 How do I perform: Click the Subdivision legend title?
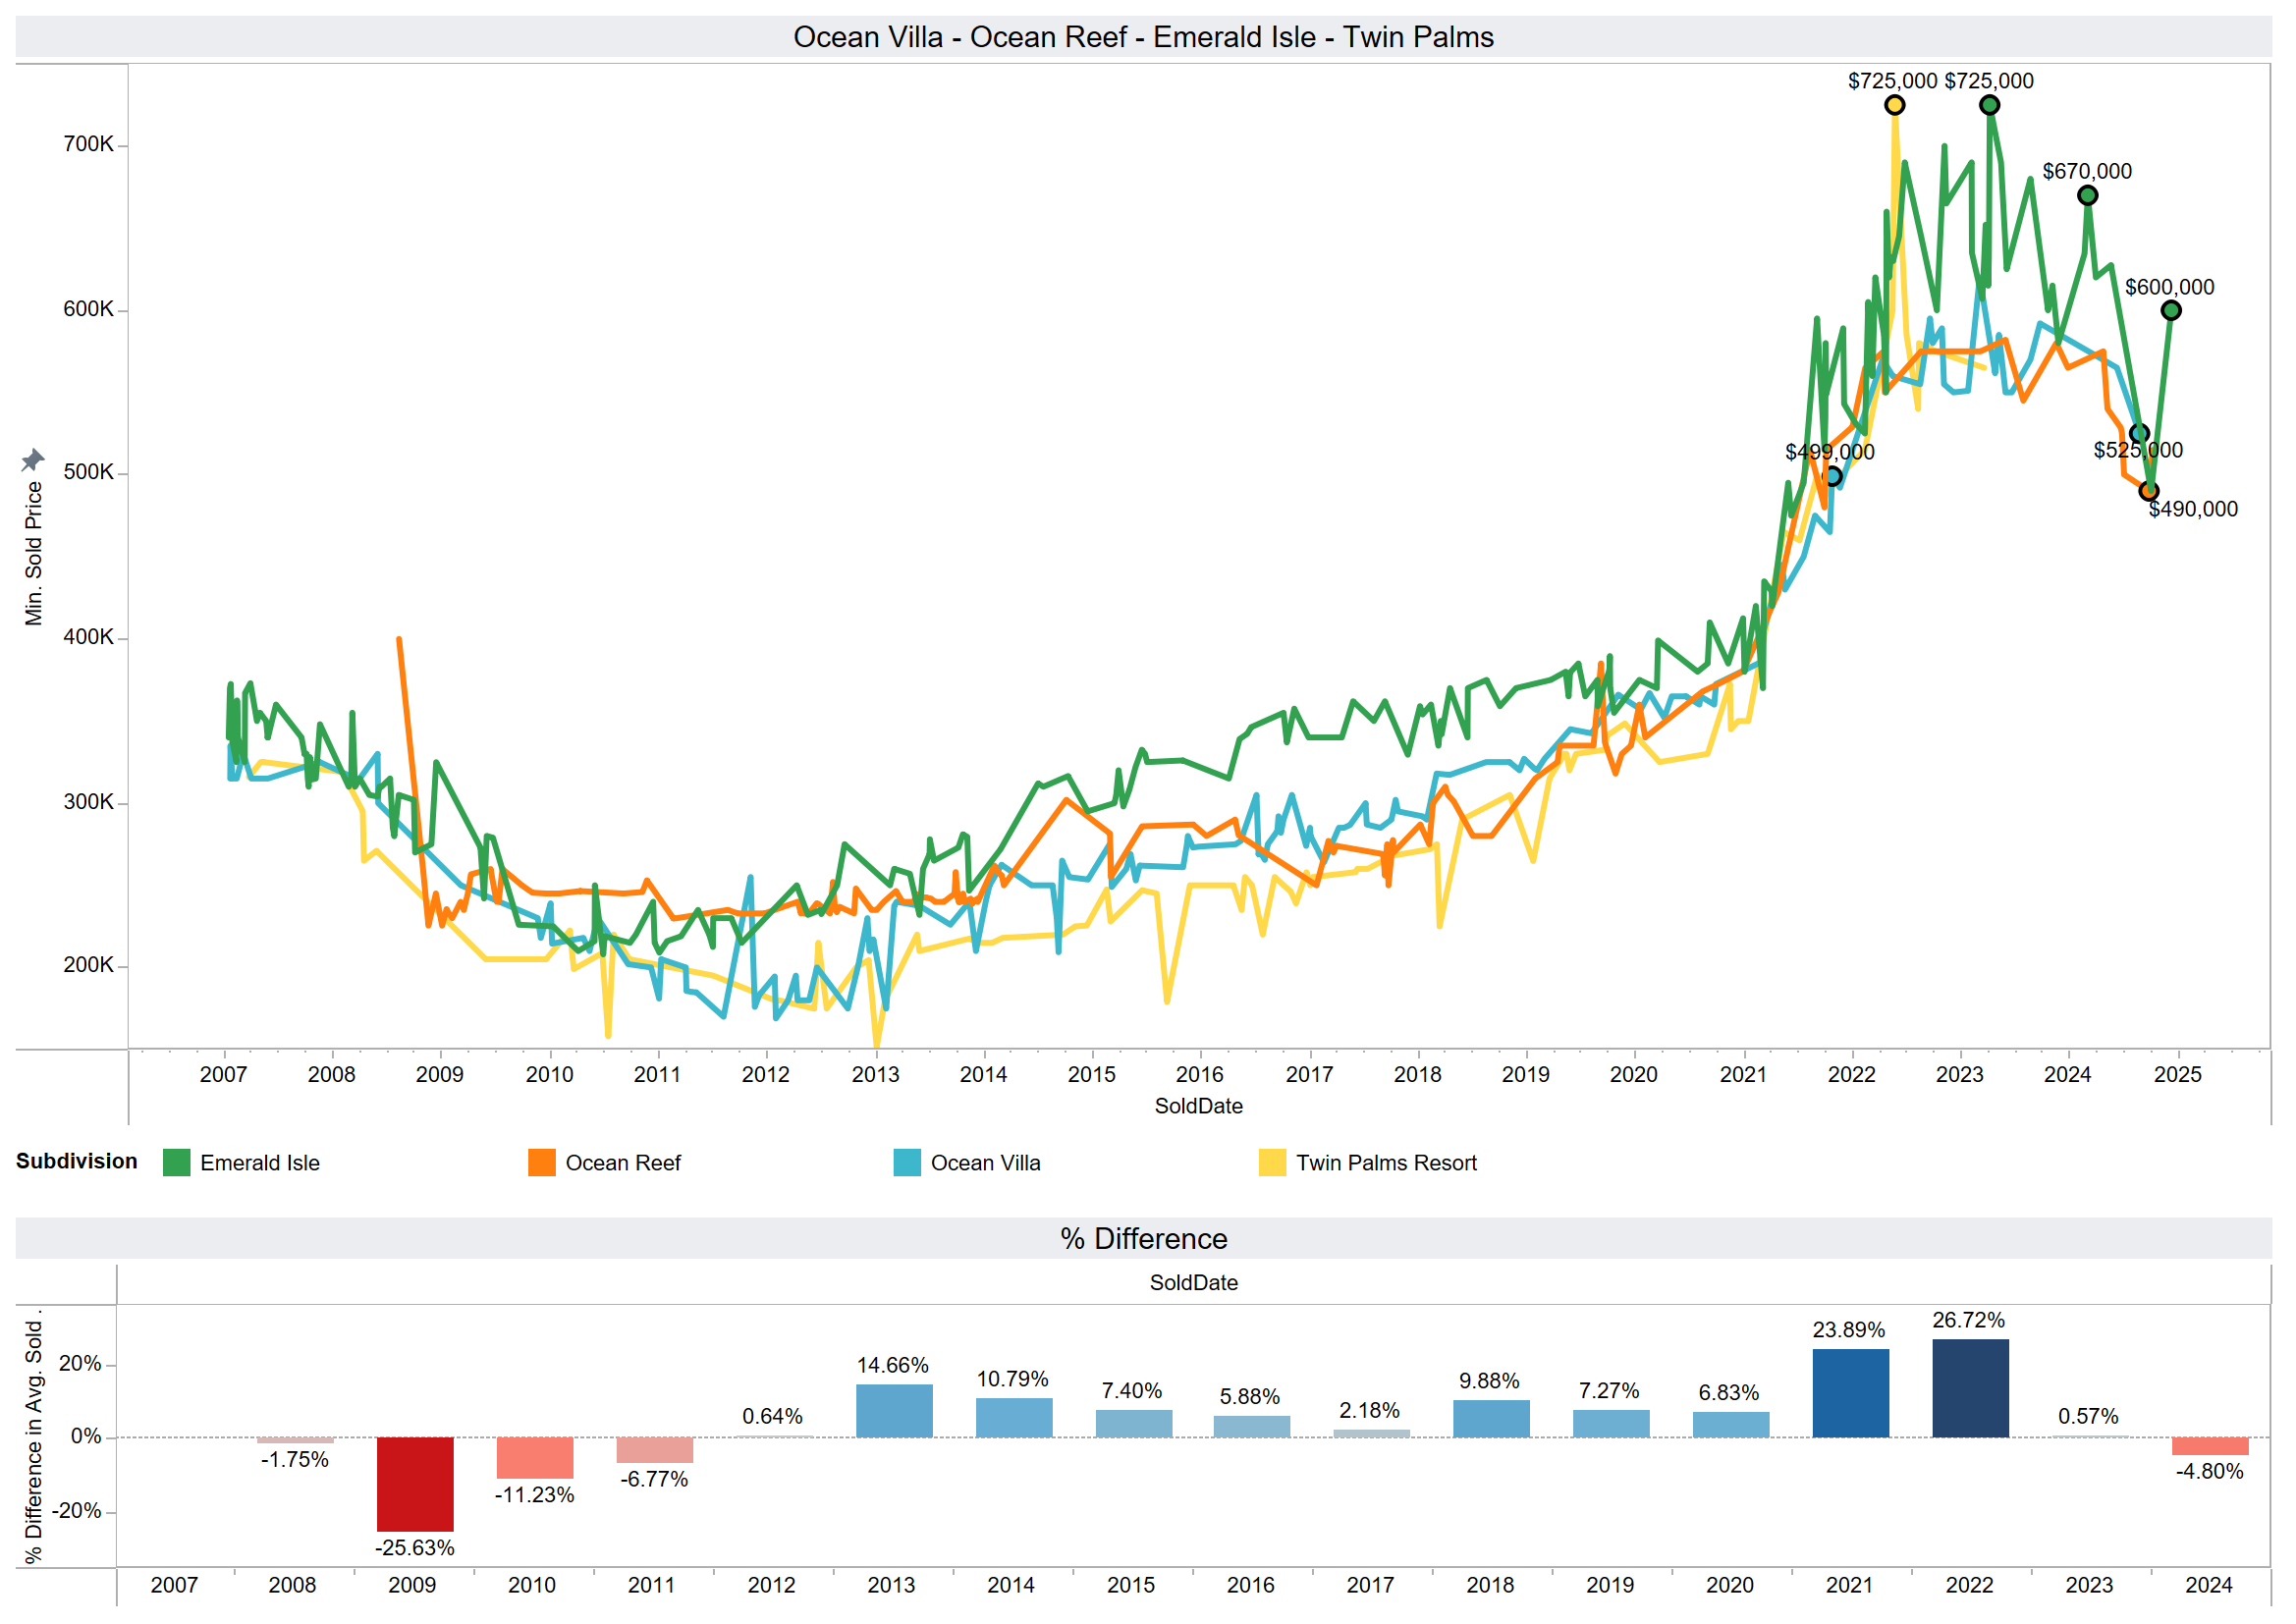[77, 1162]
